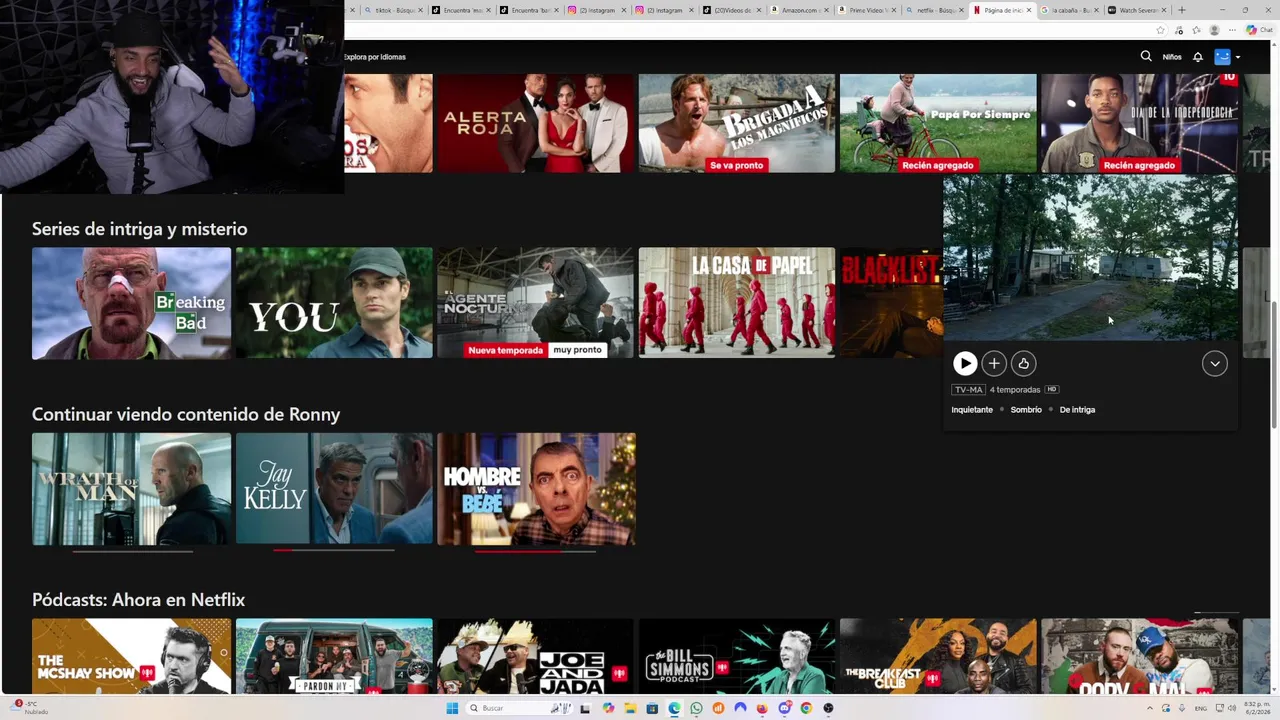The height and width of the screenshot is (720, 1280).
Task: Open OBS Studio from the taskbar
Action: click(x=828, y=708)
